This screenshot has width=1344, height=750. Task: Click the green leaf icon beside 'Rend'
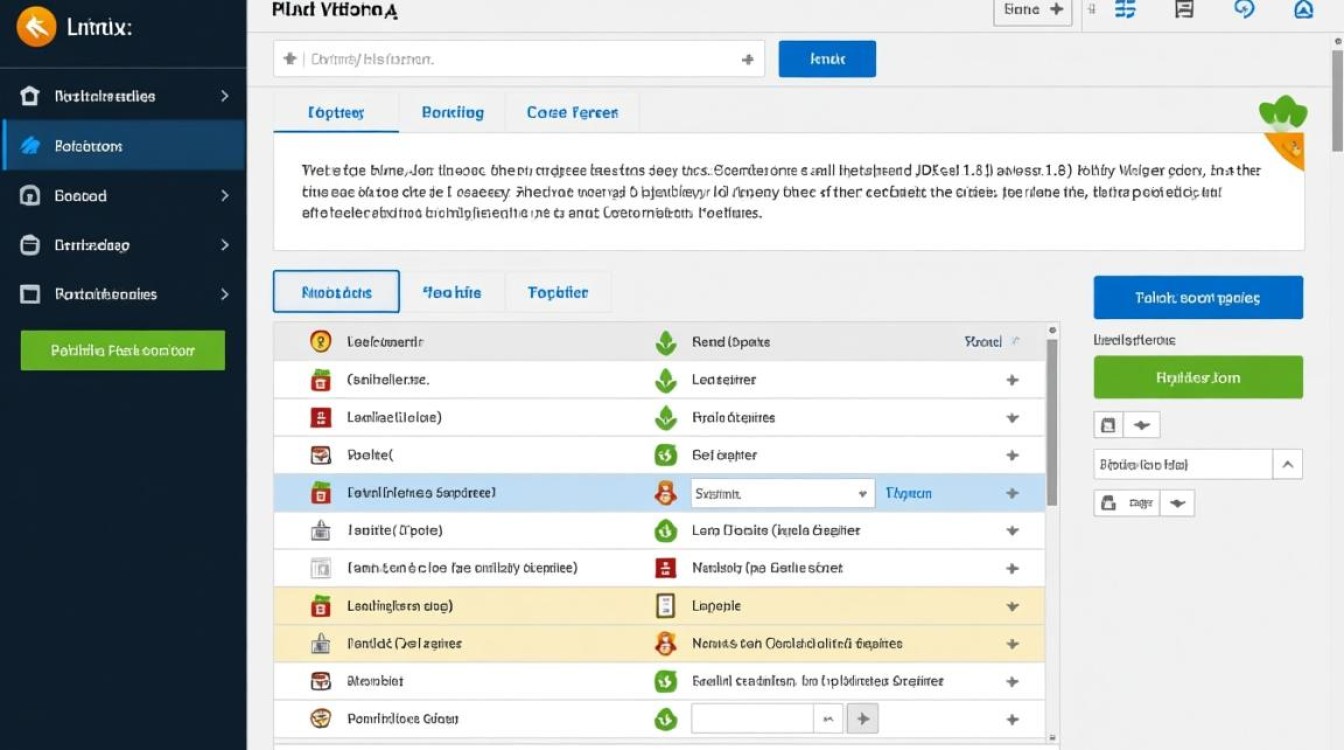click(665, 342)
